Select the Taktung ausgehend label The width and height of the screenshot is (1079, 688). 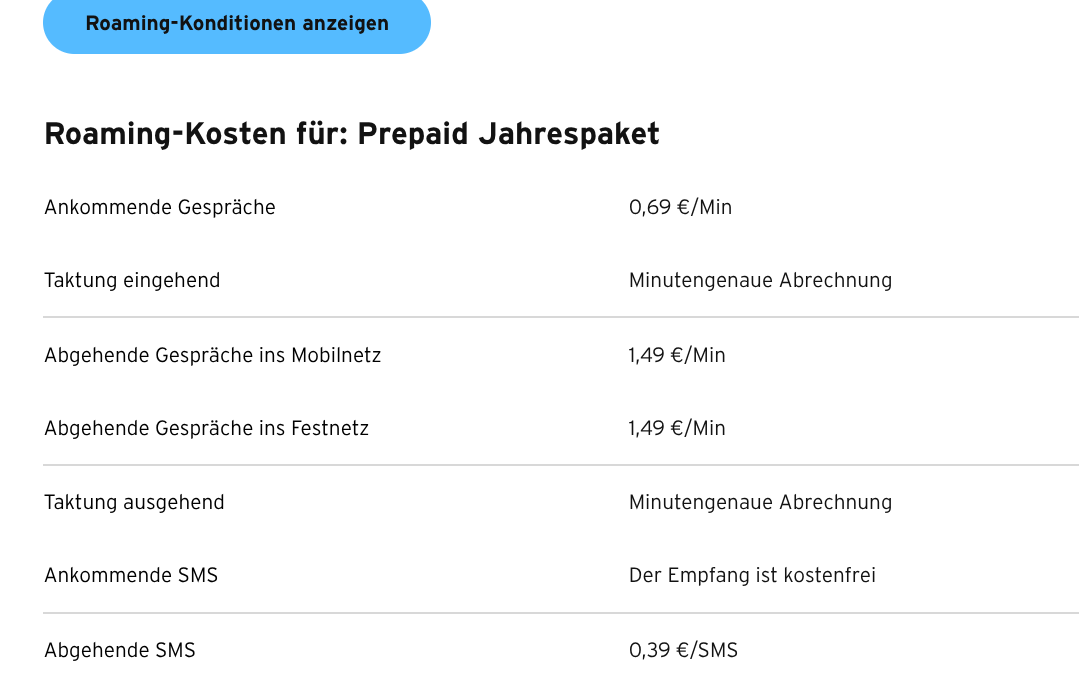point(134,502)
